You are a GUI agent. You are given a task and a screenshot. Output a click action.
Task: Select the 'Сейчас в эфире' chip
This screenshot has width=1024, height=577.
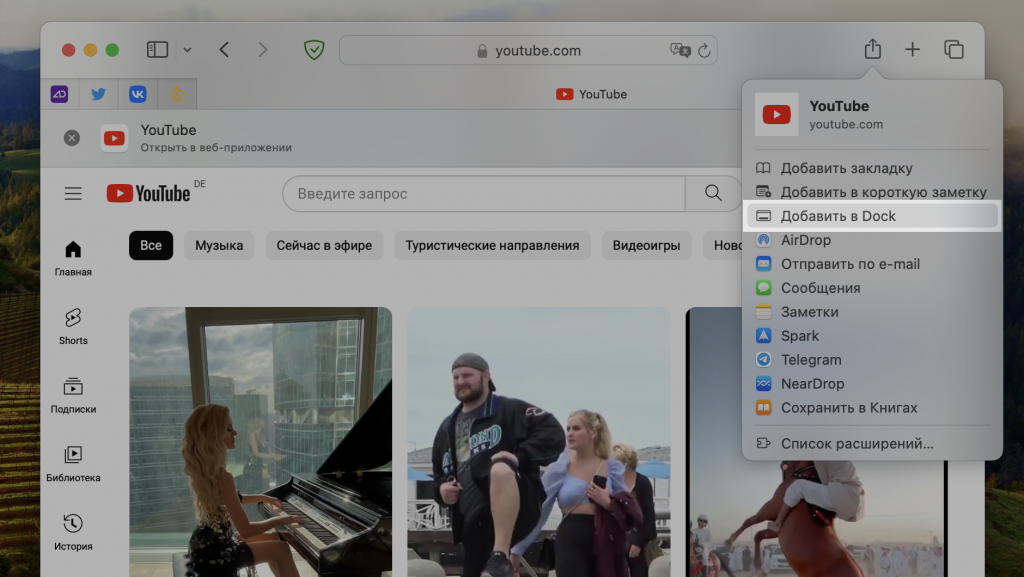pos(324,245)
